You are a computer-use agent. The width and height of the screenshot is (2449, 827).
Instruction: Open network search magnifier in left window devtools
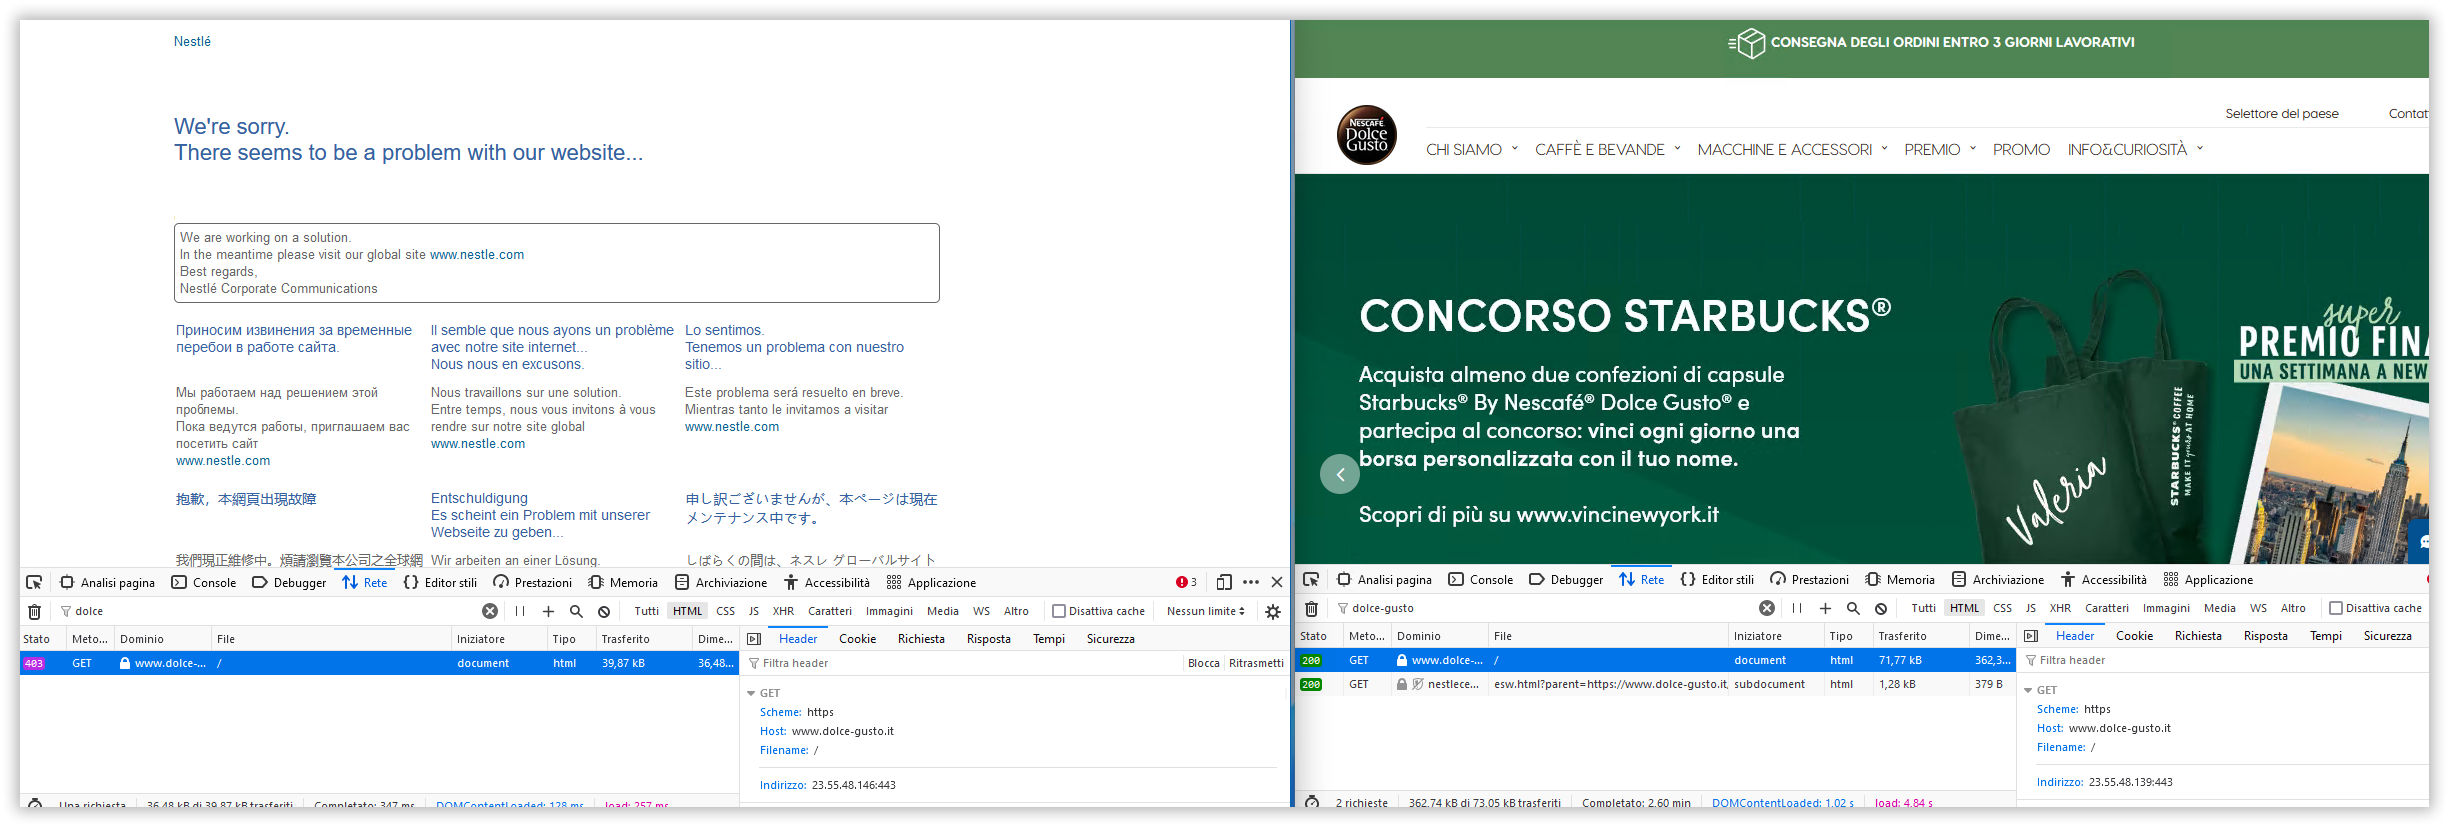[x=576, y=611]
